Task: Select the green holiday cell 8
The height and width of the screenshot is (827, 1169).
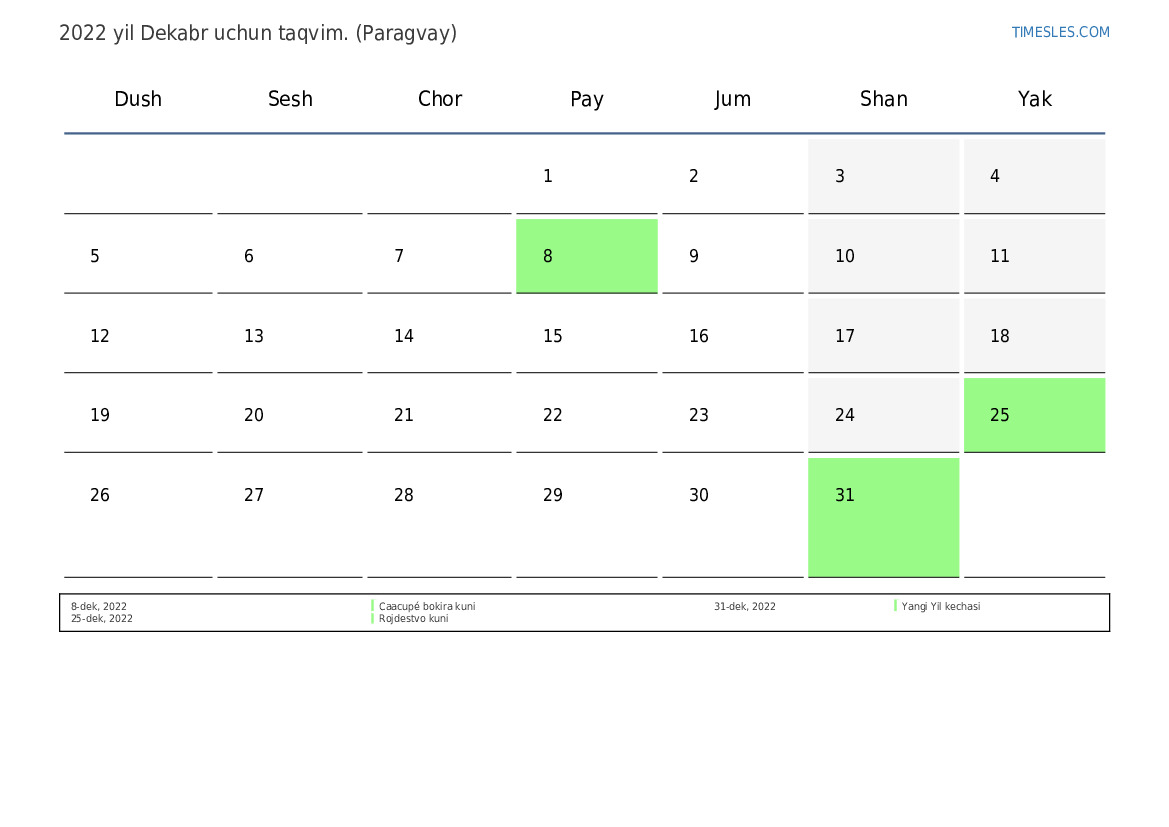Action: pos(587,256)
